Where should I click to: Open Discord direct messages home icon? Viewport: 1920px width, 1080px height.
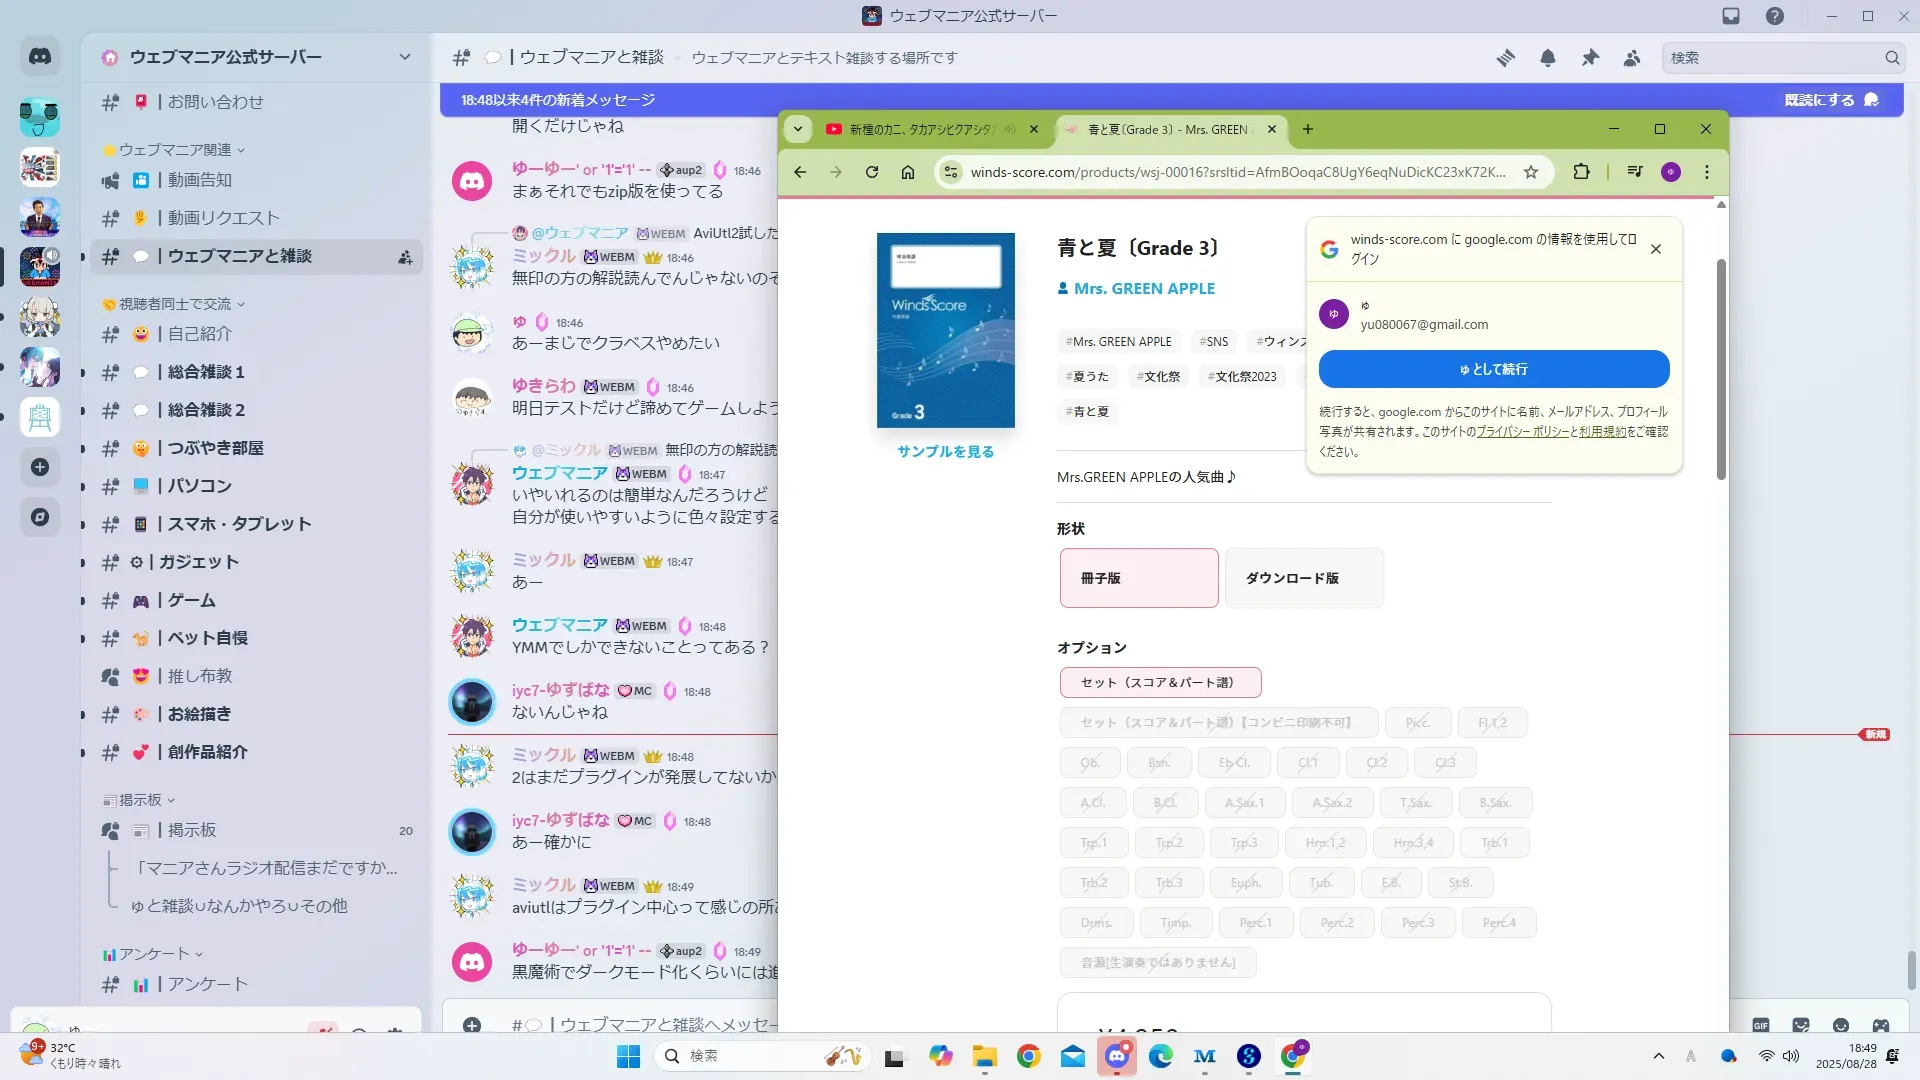pyautogui.click(x=40, y=57)
